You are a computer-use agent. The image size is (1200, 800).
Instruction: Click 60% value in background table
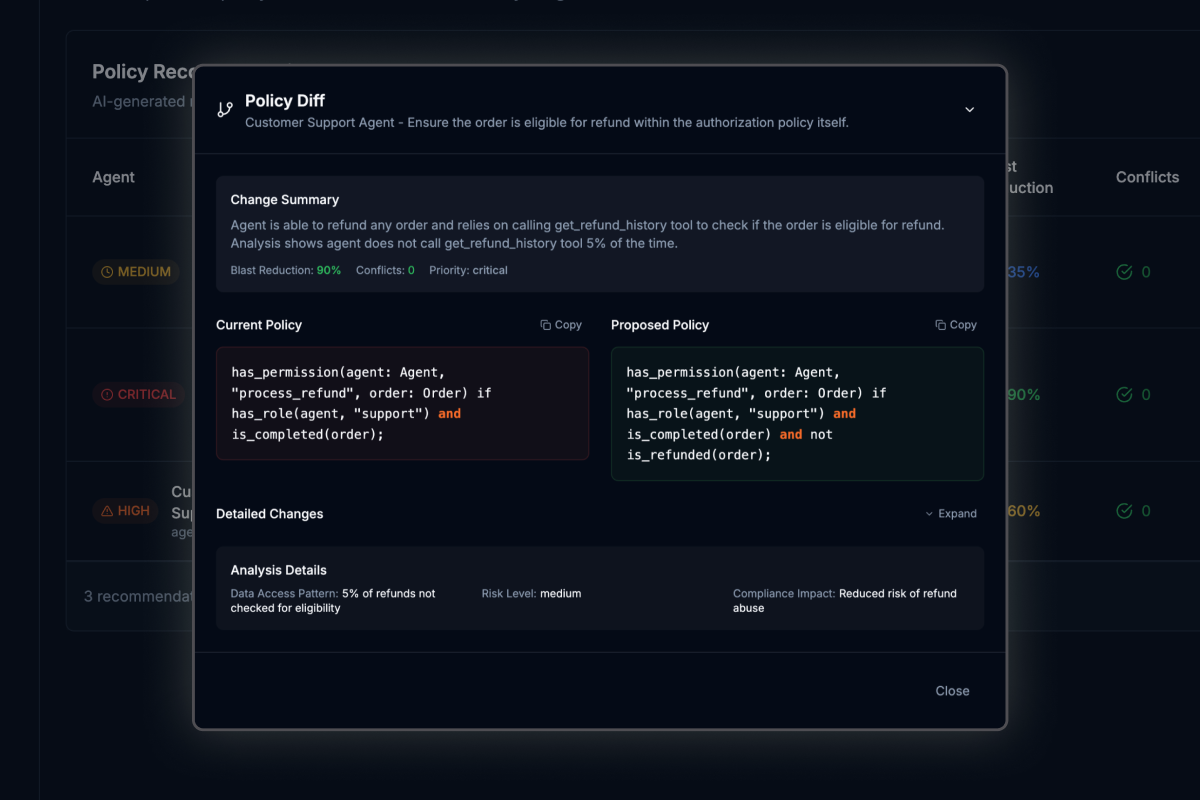(1023, 511)
